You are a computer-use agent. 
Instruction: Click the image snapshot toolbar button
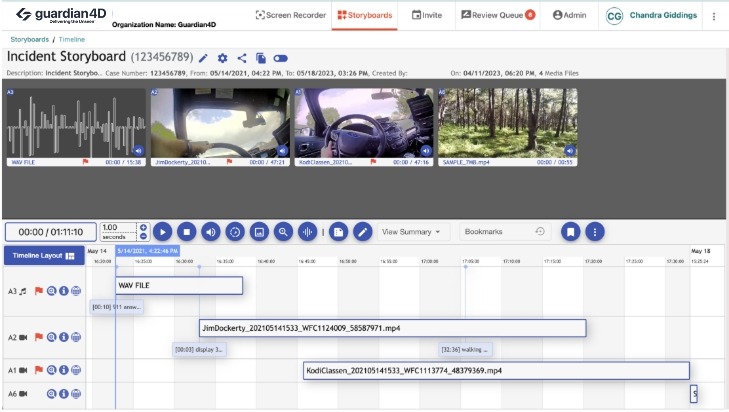pyautogui.click(x=259, y=232)
